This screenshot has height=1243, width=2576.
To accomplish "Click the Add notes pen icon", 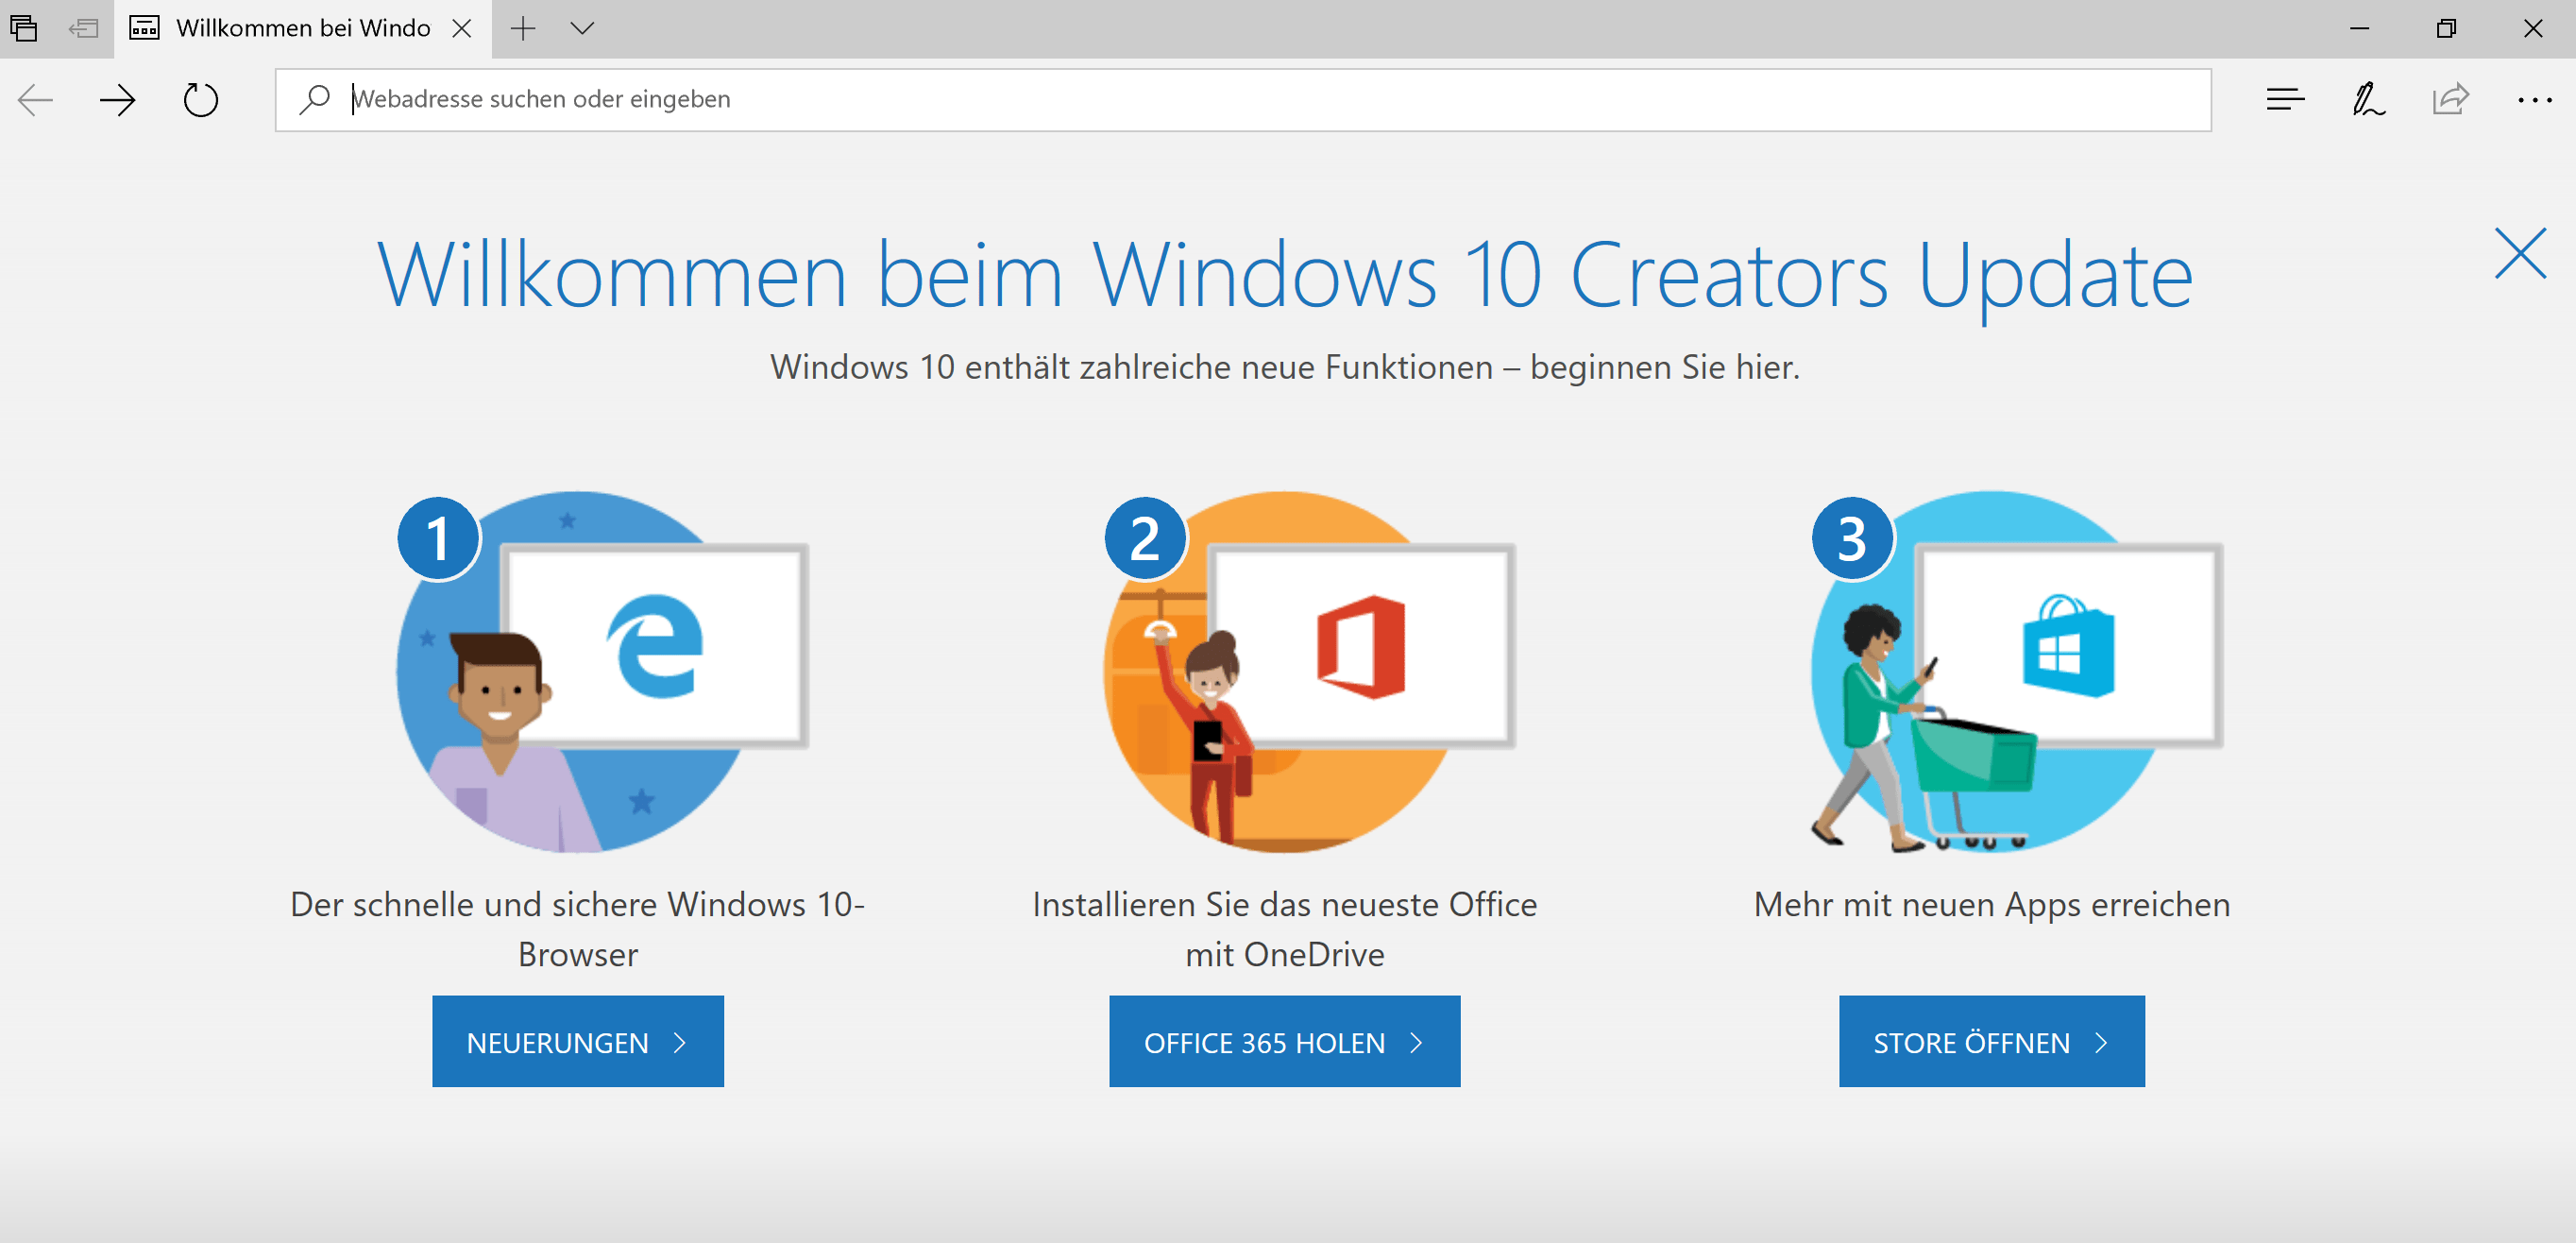I will 2368,99.
